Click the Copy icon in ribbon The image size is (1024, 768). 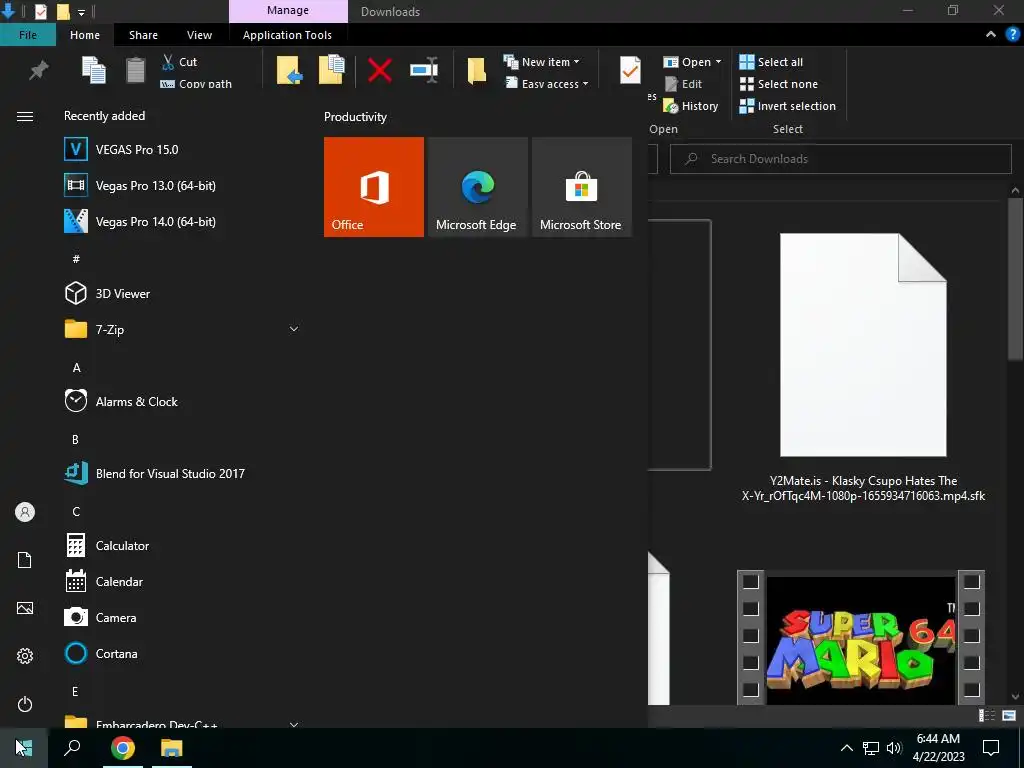[94, 70]
